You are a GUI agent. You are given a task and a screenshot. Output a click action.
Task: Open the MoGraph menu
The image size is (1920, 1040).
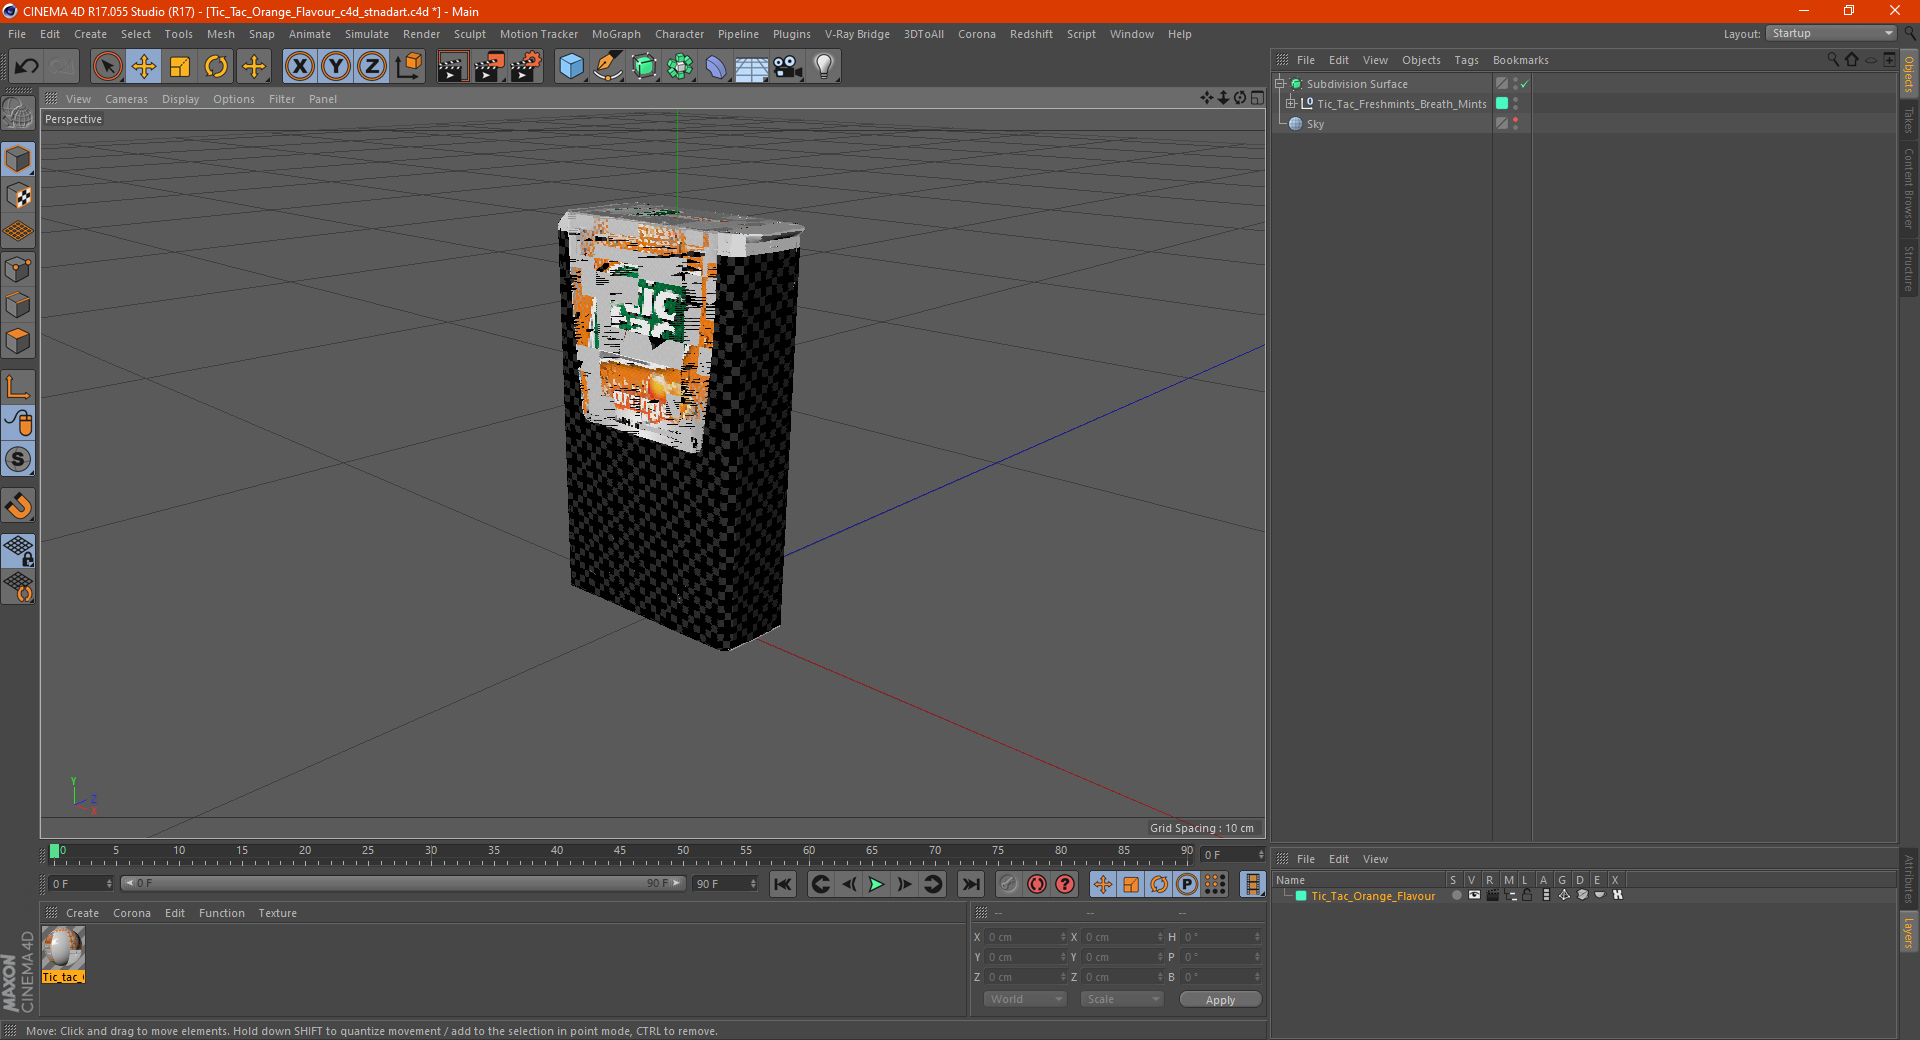click(x=616, y=34)
